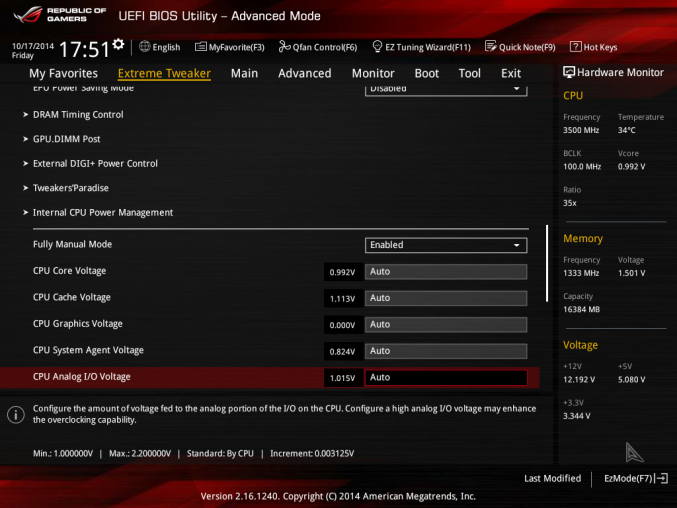Click the Standard: By CPU text

(220, 453)
